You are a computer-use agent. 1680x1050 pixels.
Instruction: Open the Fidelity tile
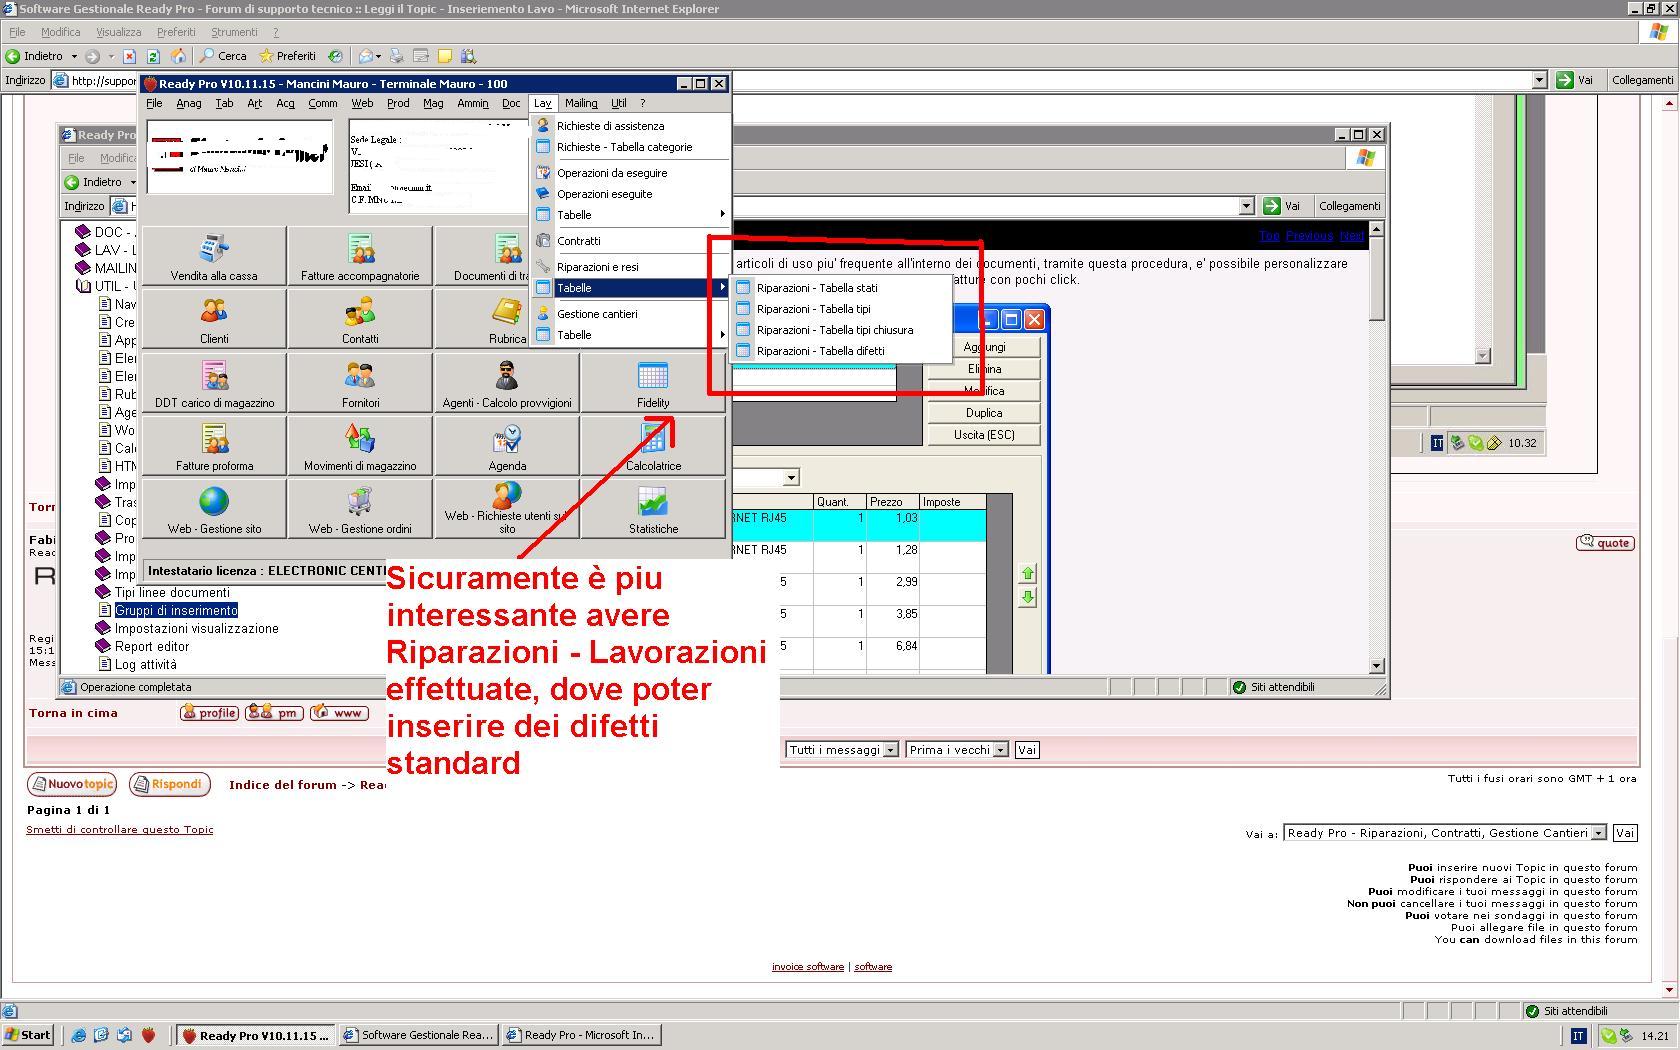653,383
